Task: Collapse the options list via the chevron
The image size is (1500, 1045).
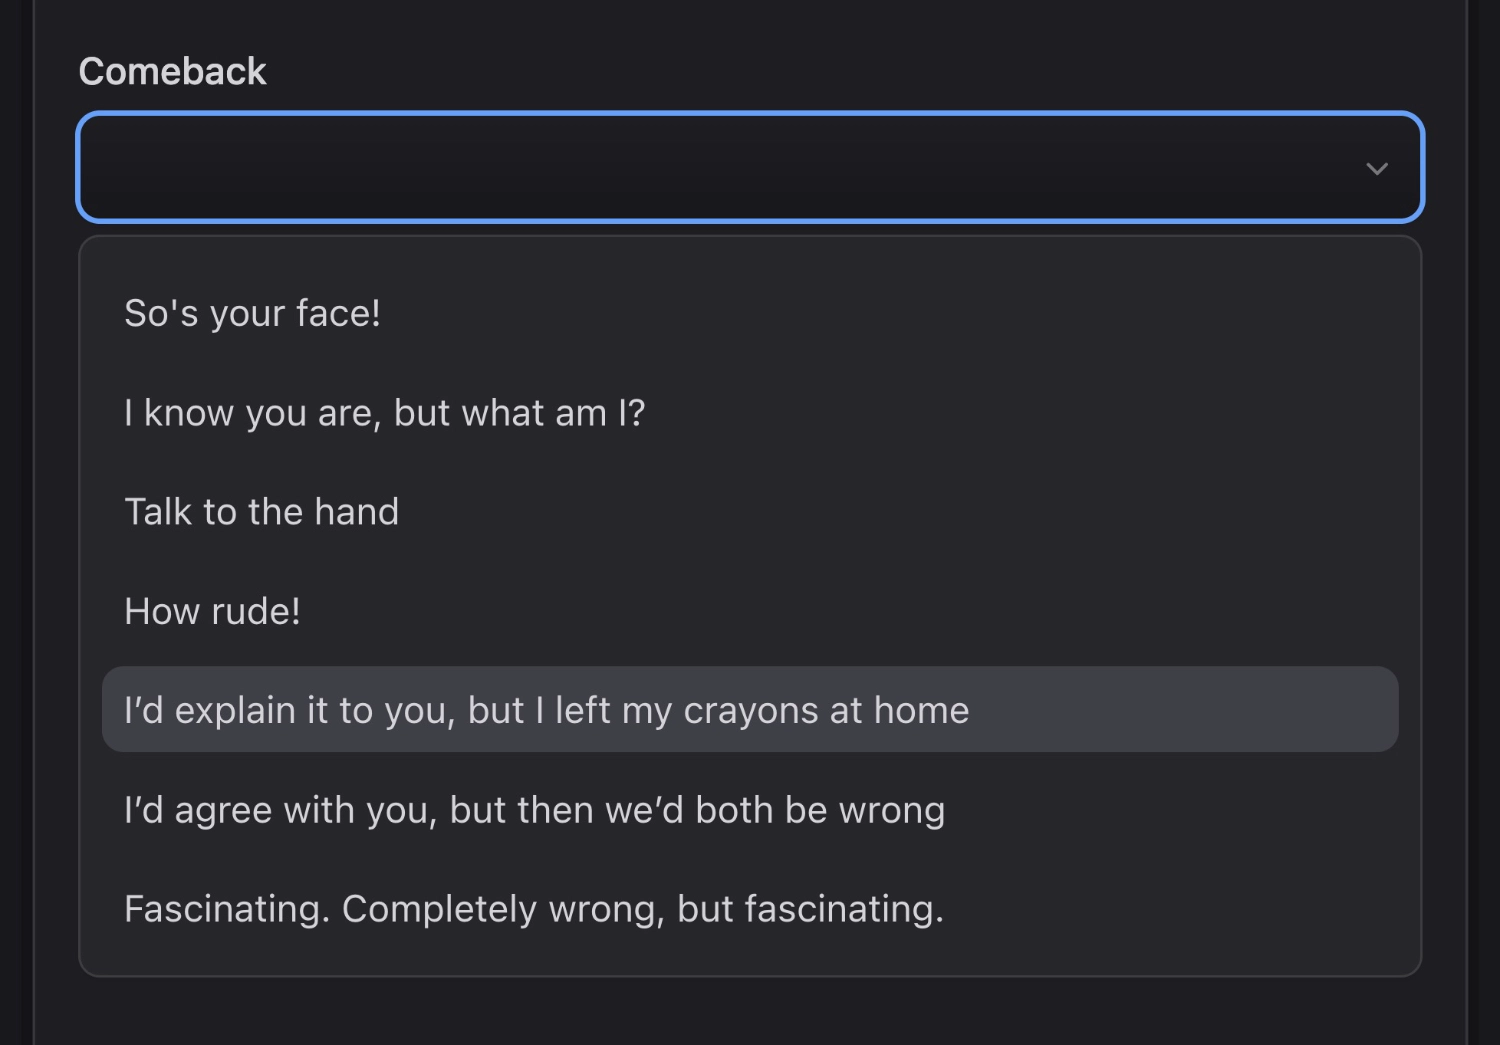Action: click(1377, 168)
